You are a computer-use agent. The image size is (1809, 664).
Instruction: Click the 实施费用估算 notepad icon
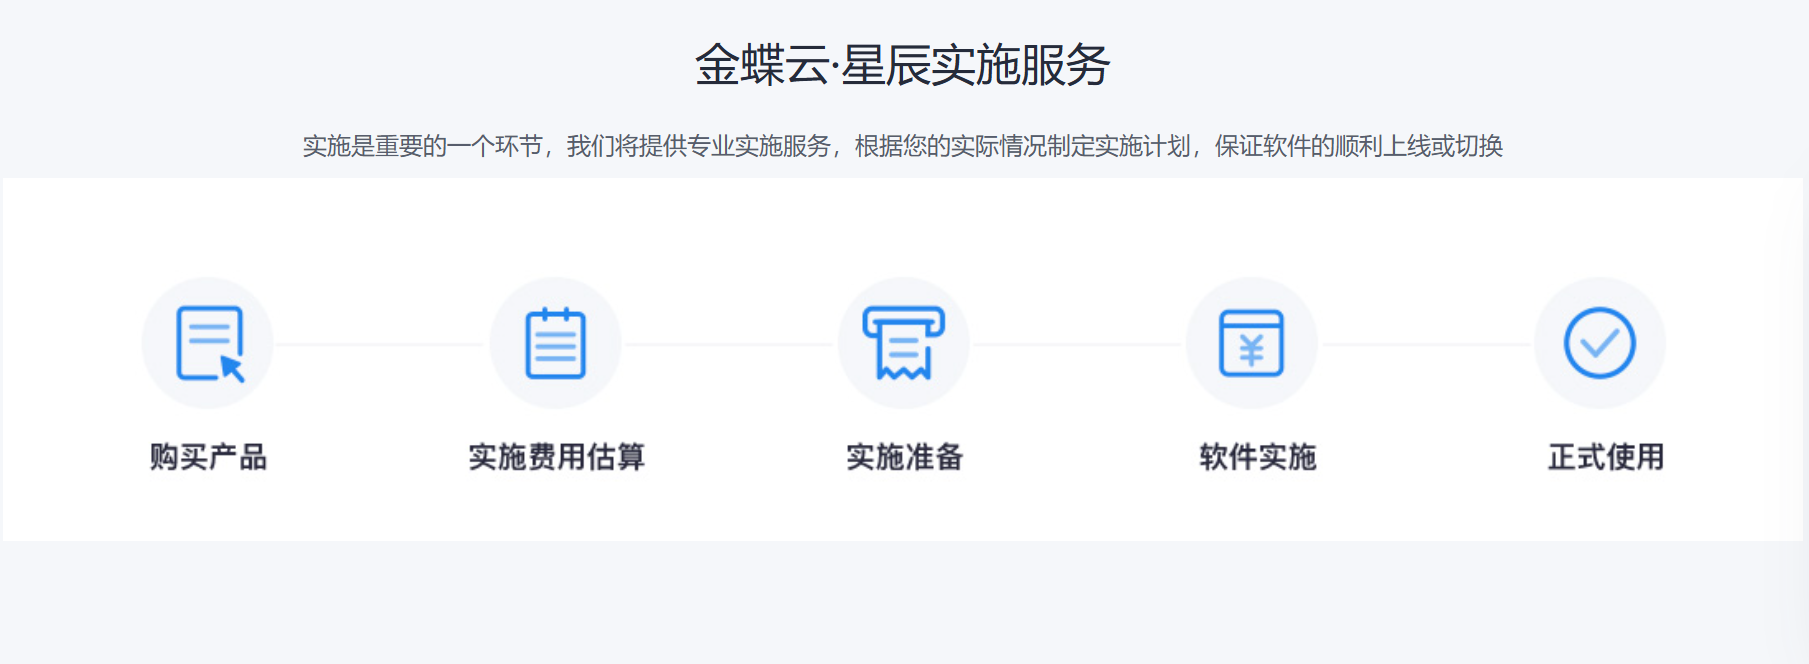click(555, 343)
